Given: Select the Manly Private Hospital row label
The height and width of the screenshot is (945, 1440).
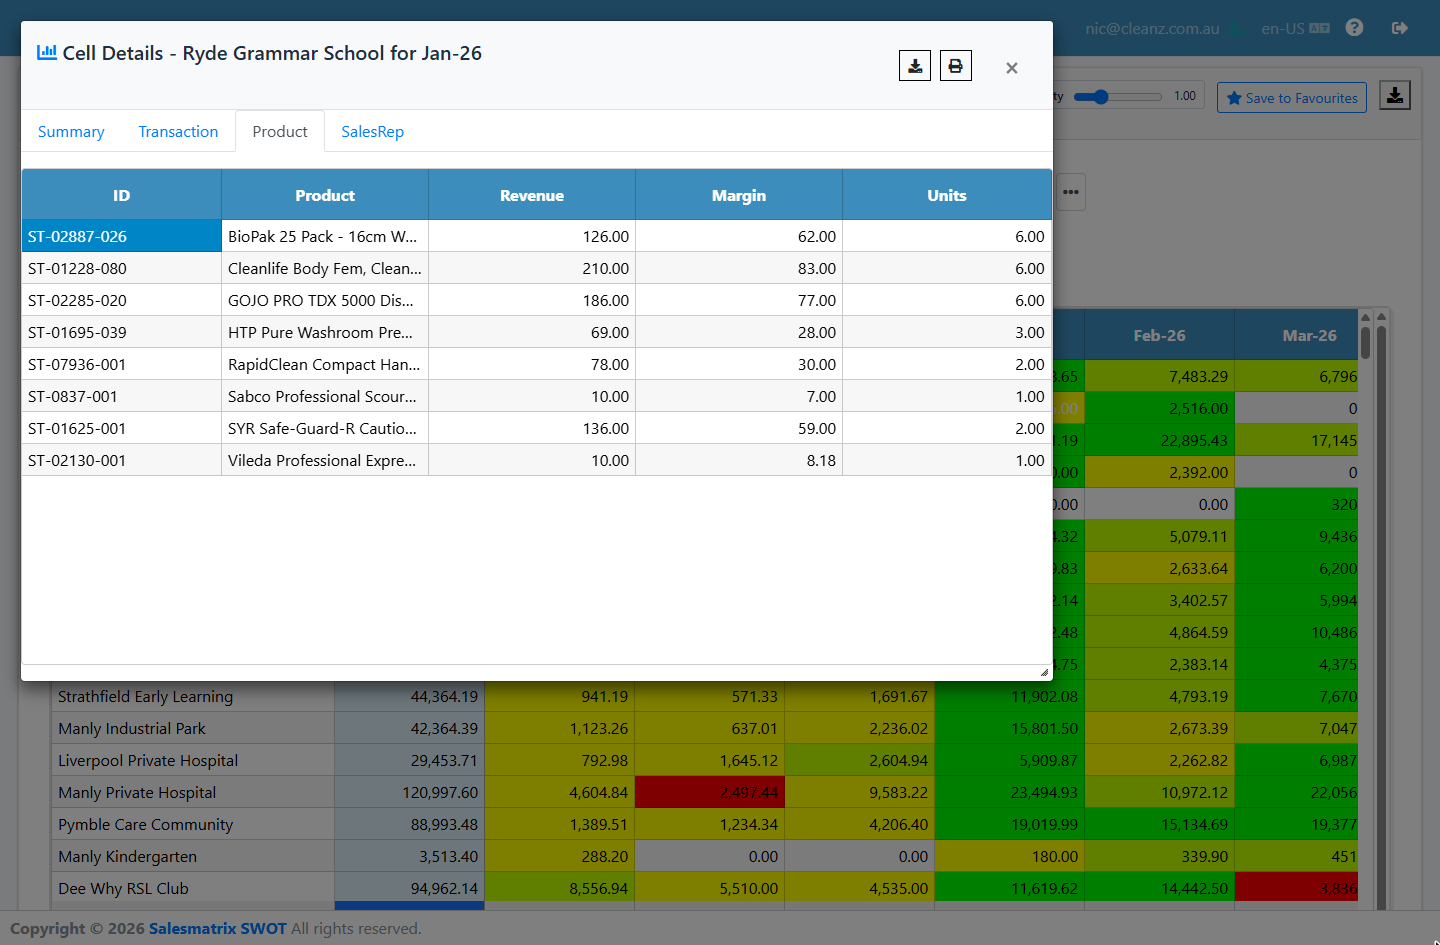Looking at the screenshot, I should coord(193,792).
